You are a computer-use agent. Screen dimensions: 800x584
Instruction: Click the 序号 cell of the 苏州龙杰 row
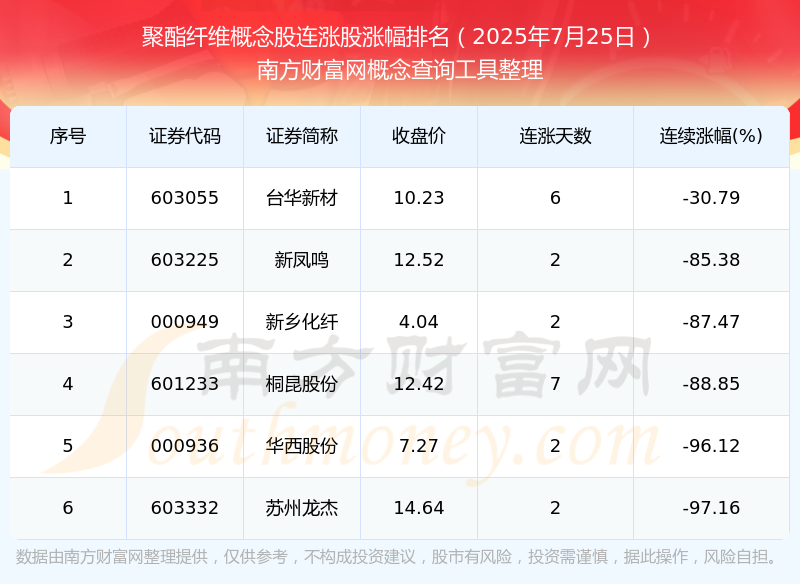68,508
